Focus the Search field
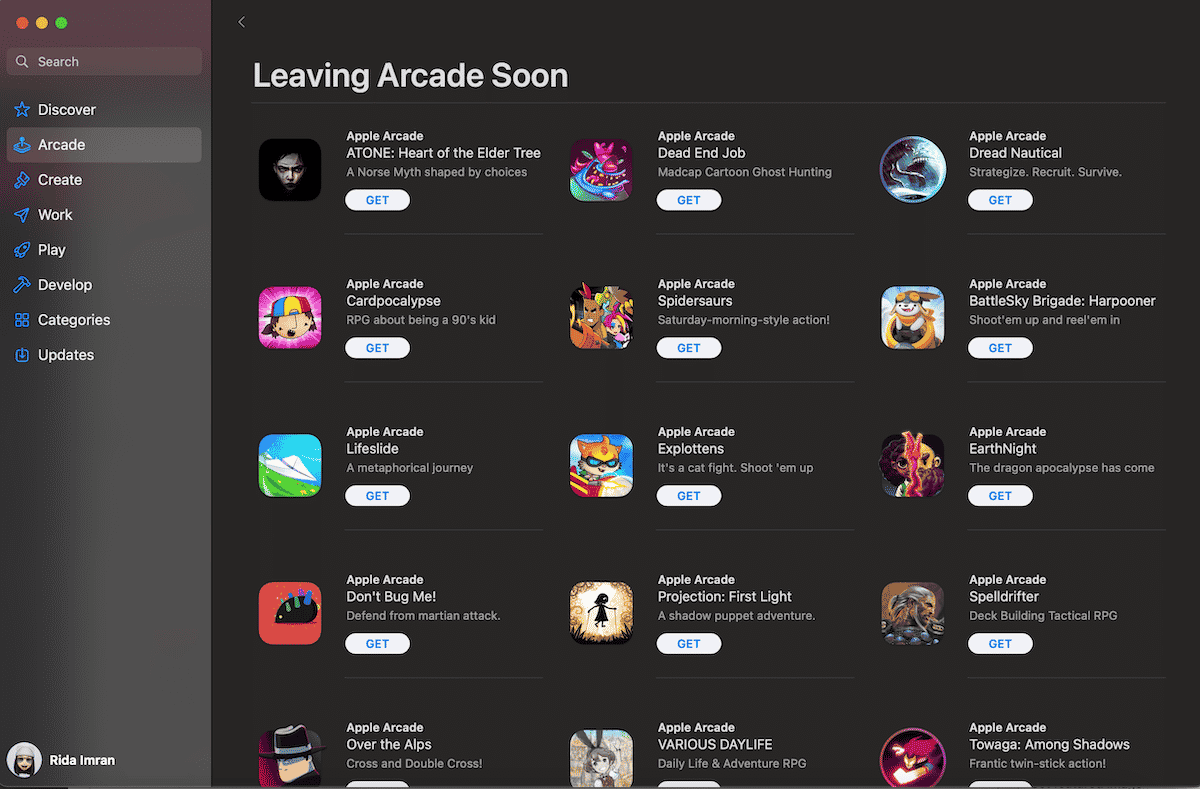This screenshot has height=789, width=1200. 104,62
